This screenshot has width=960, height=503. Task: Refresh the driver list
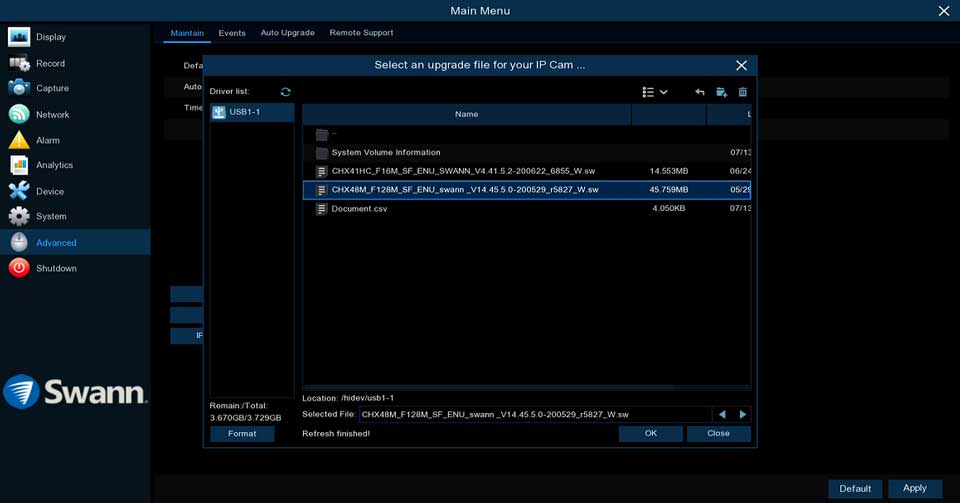[286, 92]
